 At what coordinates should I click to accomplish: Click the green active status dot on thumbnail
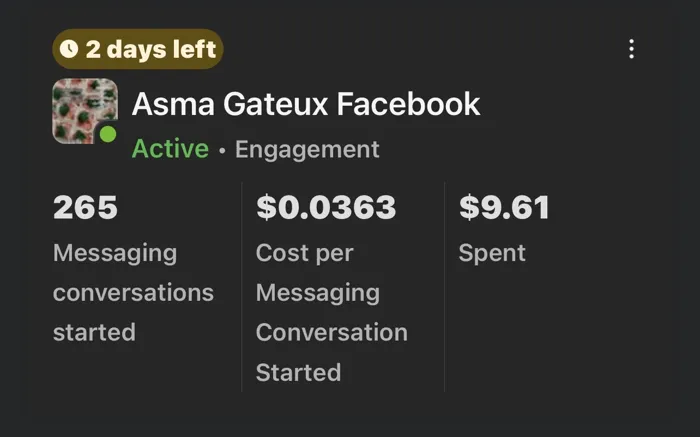coord(108,134)
